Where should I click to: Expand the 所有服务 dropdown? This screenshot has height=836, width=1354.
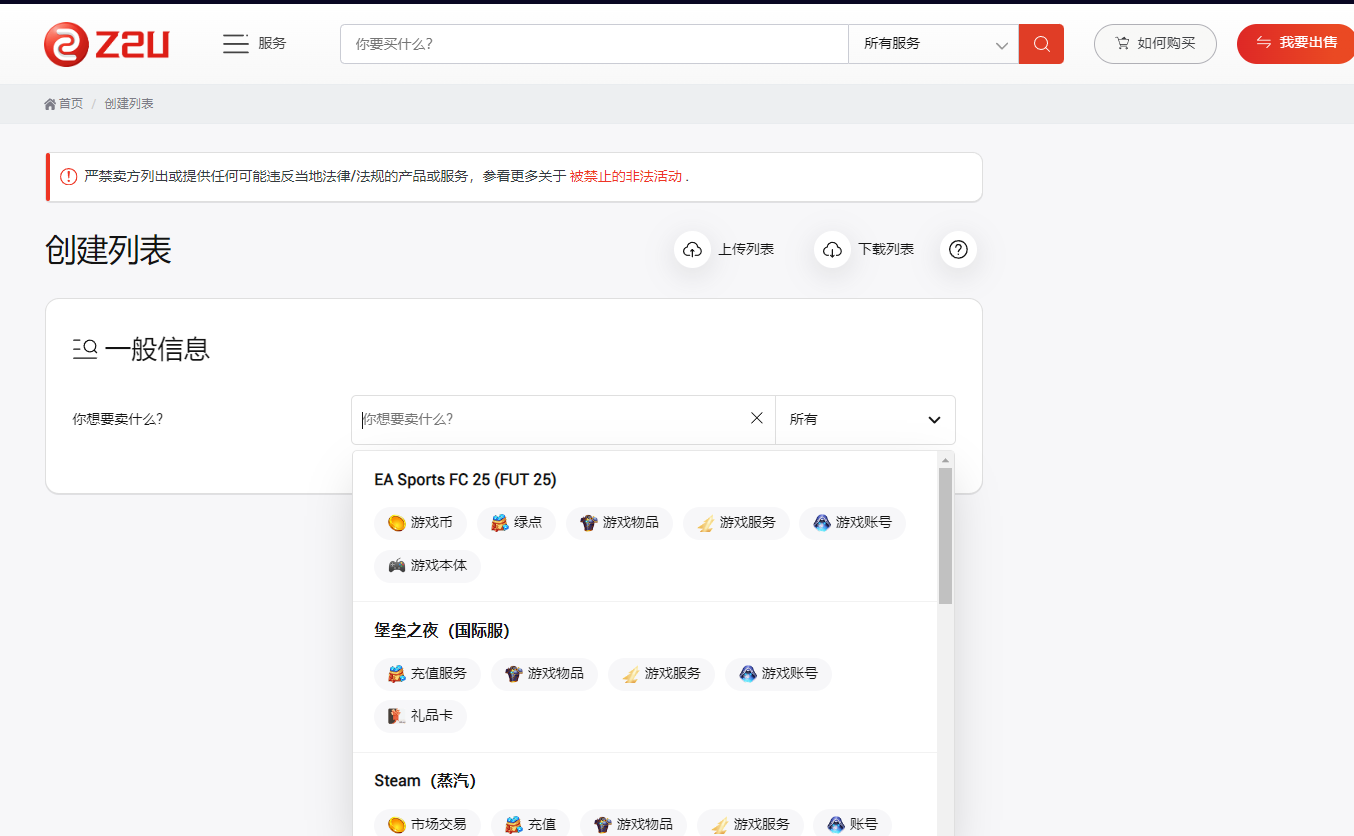(x=933, y=44)
